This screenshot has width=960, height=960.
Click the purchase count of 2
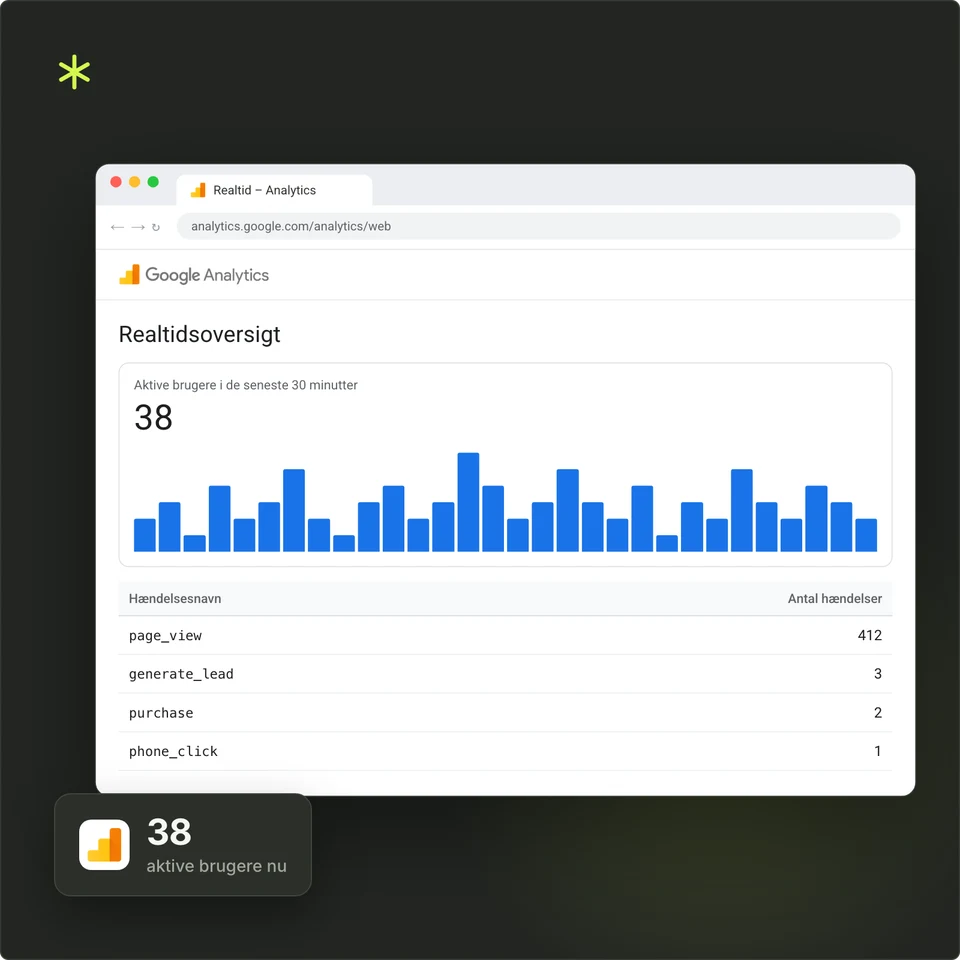point(877,713)
